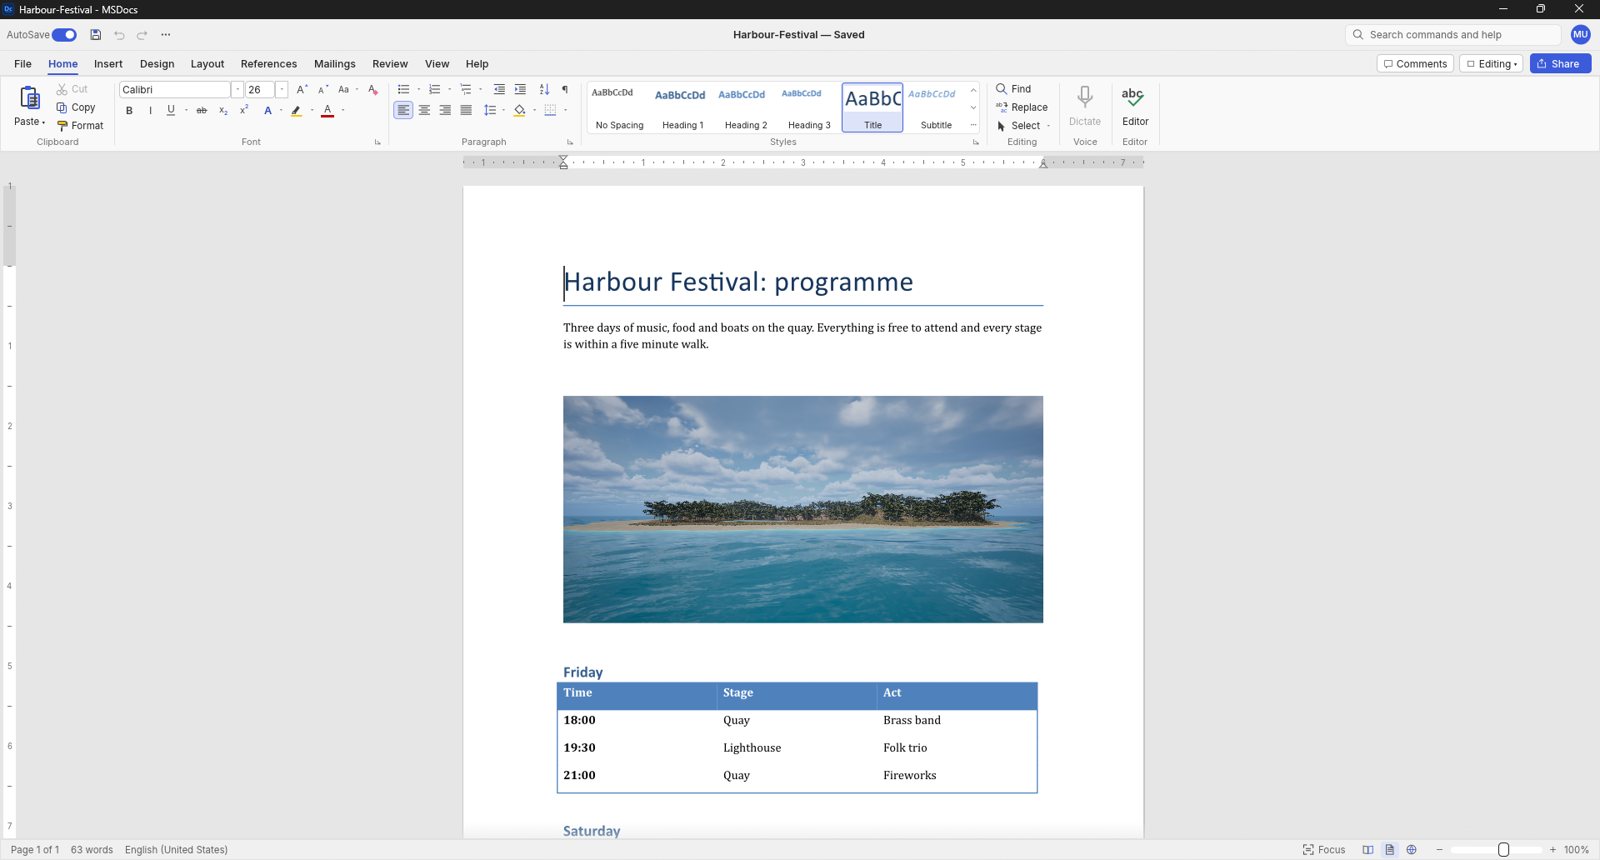Apply the Heading 1 style
Image resolution: width=1600 pixels, height=860 pixels.
coord(683,107)
